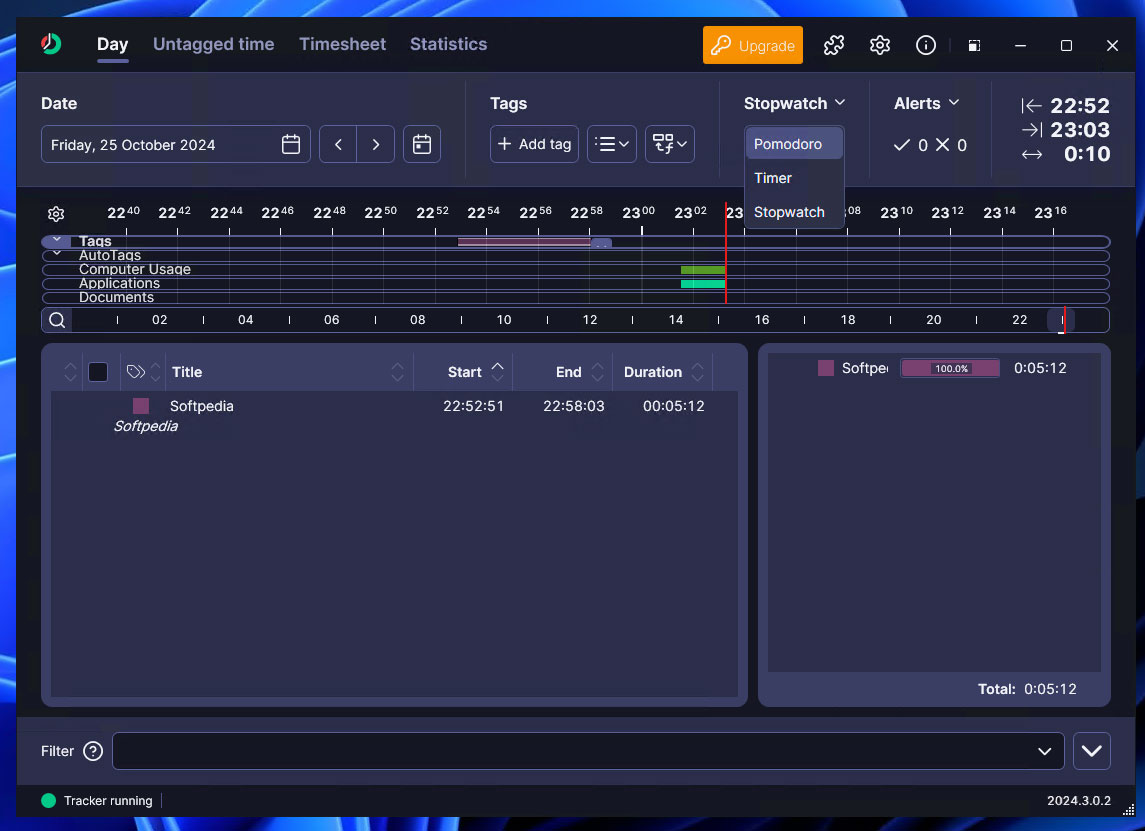Collapse the AutoTags timeline group

[x=57, y=254]
